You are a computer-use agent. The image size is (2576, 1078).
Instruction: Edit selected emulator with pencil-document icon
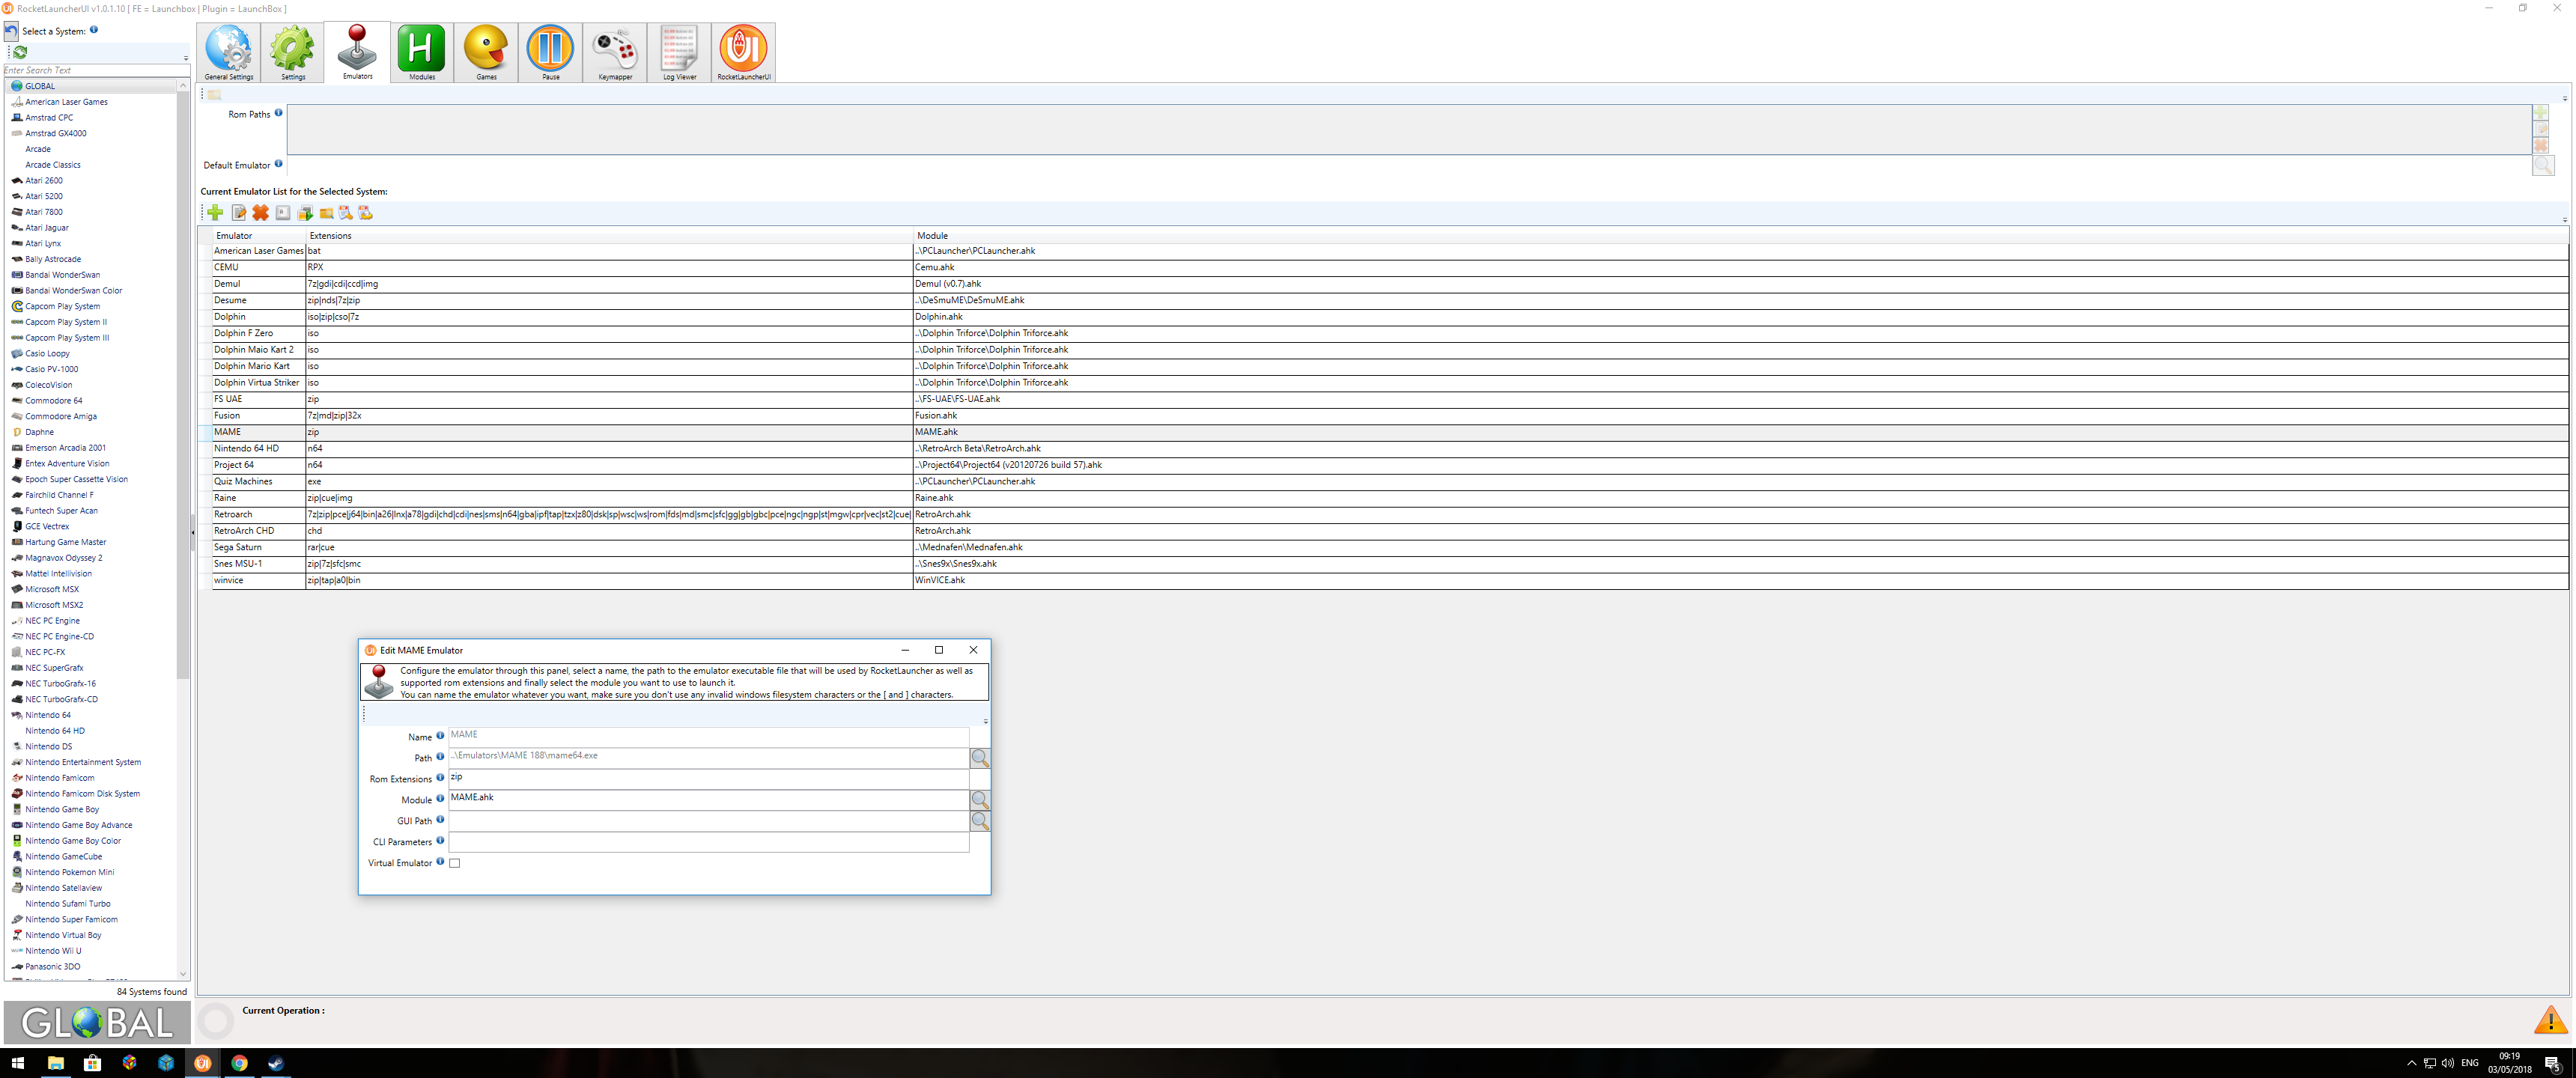pyautogui.click(x=239, y=212)
